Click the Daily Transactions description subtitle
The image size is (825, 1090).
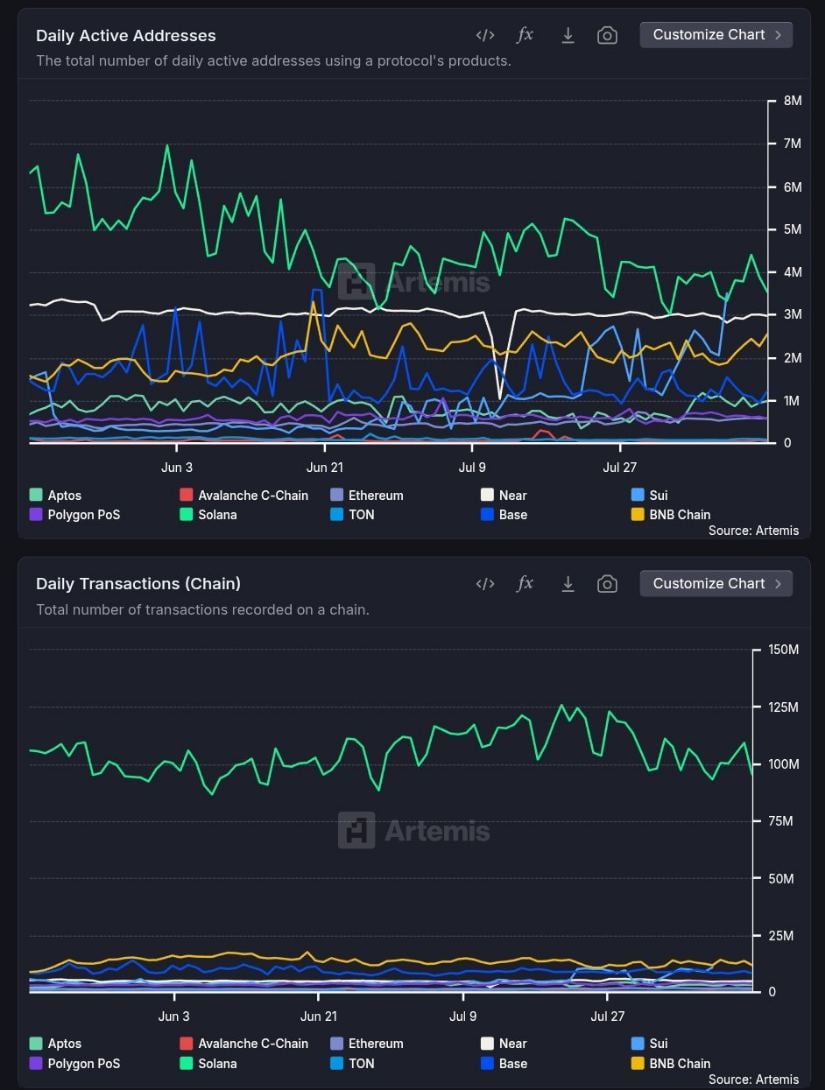coord(202,610)
